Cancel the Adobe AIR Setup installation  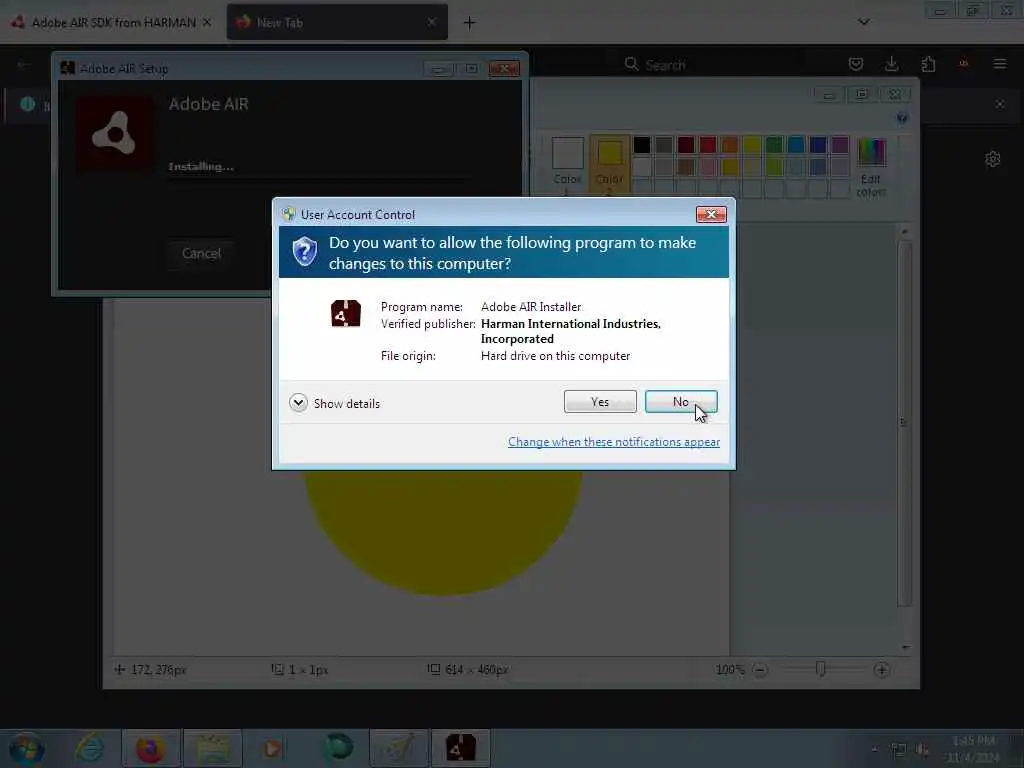(x=201, y=253)
